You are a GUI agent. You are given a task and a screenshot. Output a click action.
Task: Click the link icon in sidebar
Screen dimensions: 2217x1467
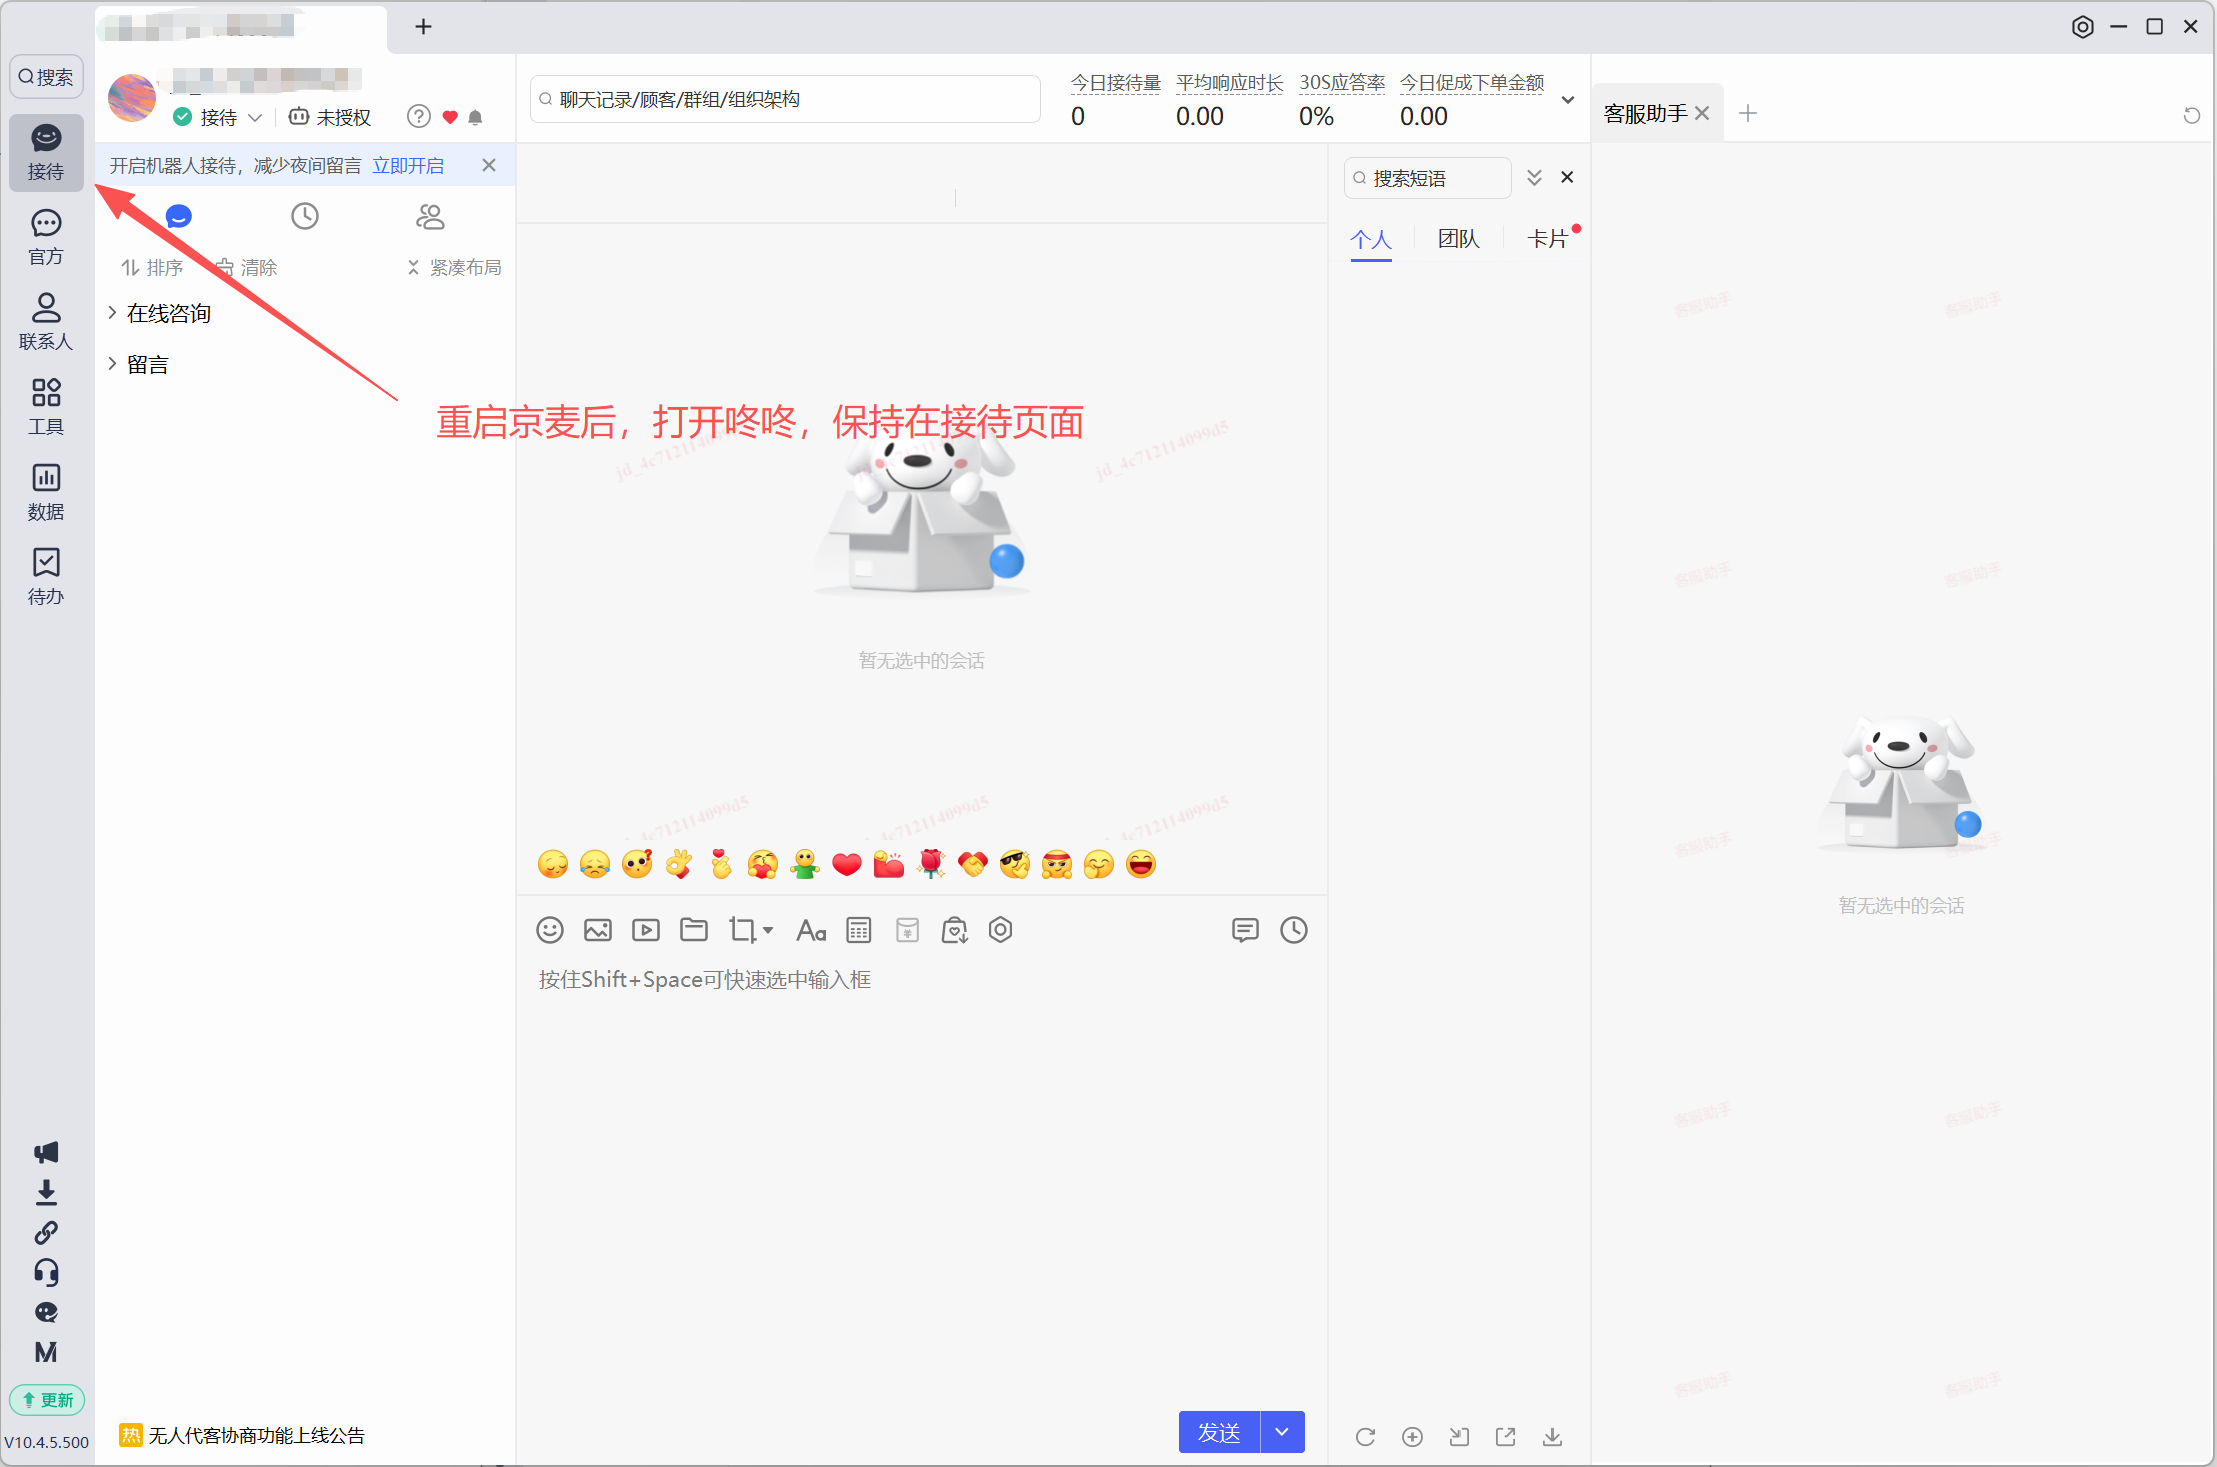point(46,1232)
